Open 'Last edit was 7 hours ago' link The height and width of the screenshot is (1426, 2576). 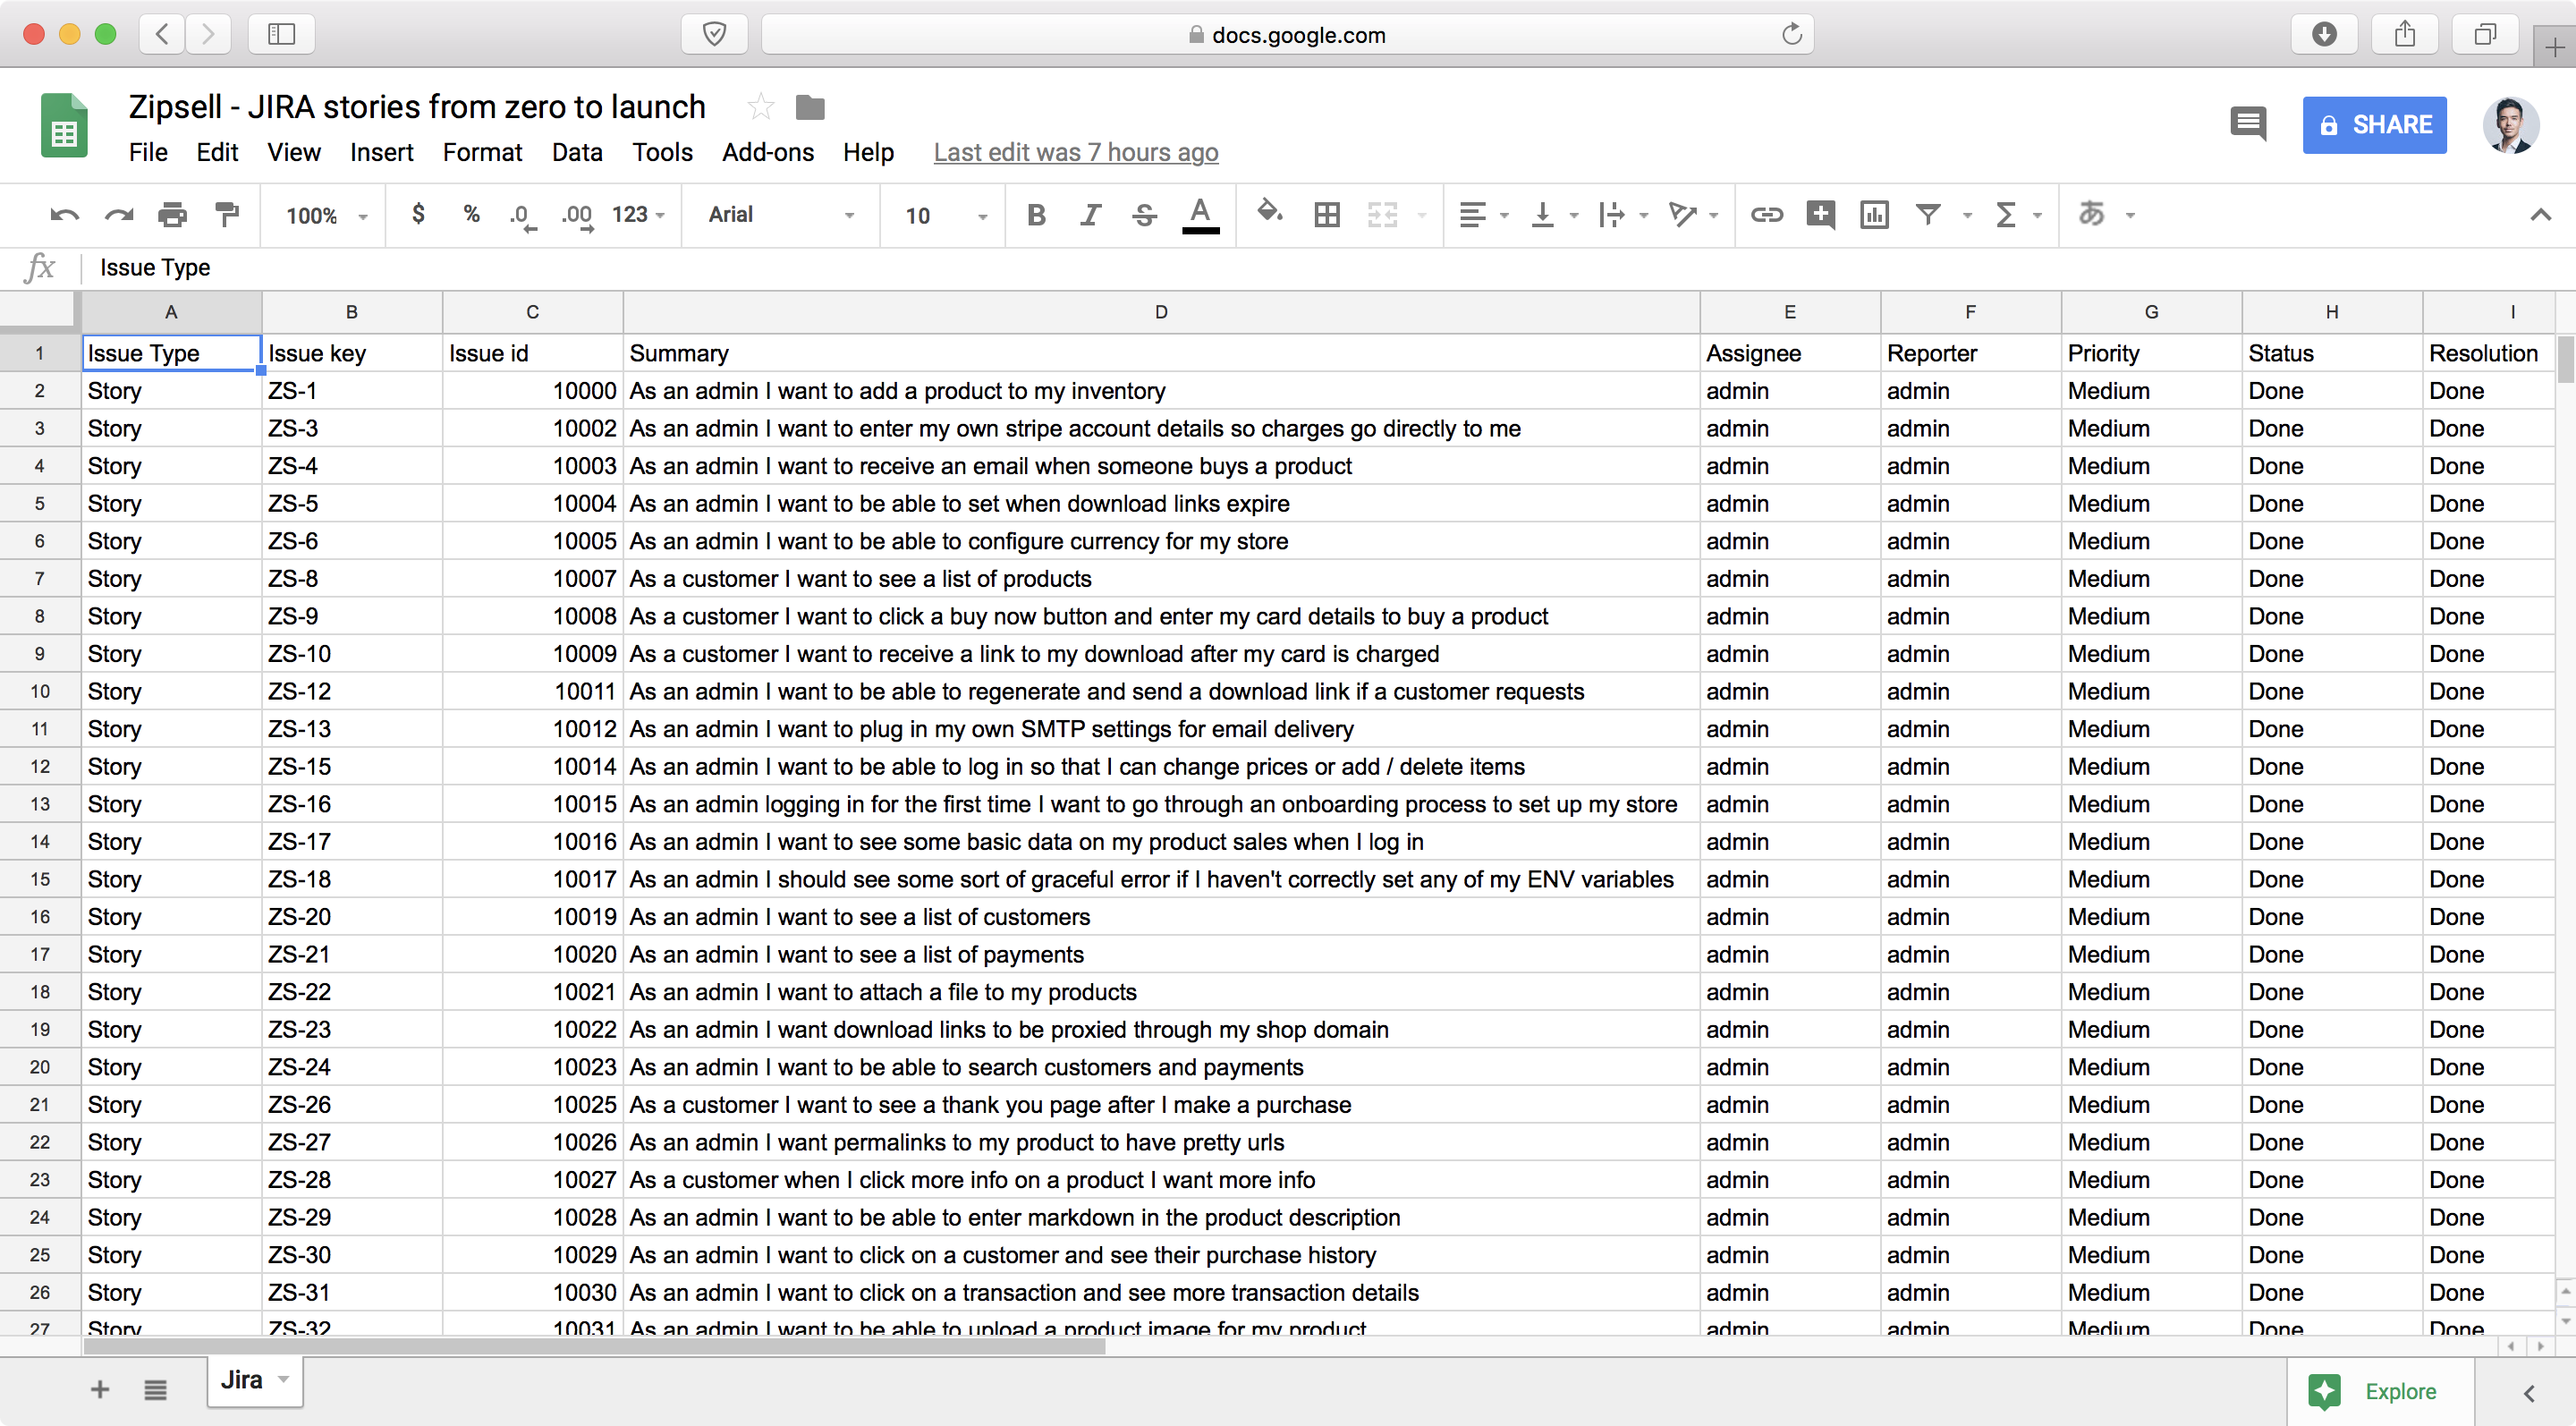tap(1075, 152)
